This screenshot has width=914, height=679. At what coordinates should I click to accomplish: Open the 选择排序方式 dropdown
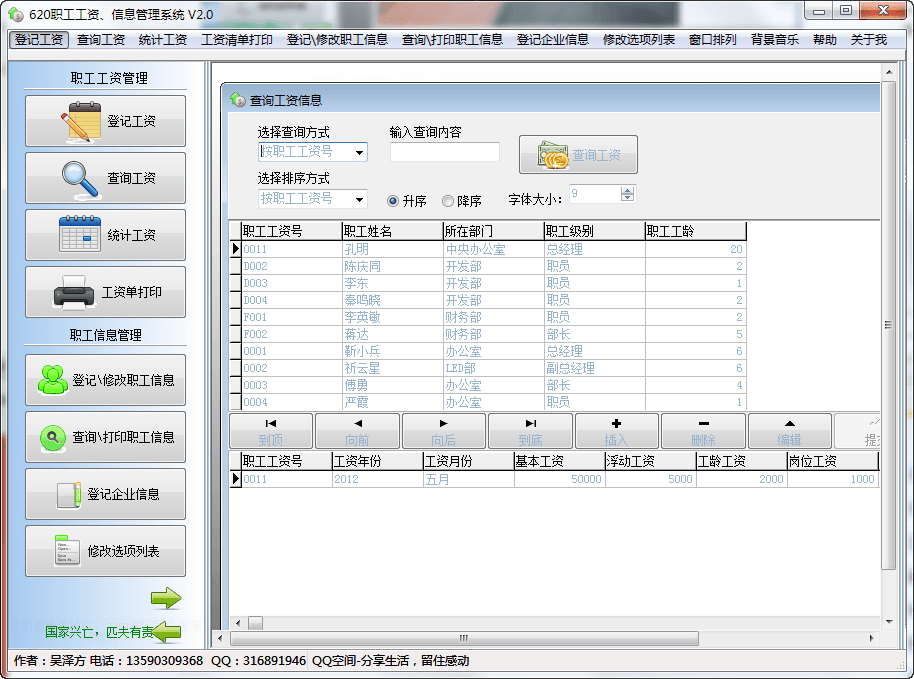(360, 199)
